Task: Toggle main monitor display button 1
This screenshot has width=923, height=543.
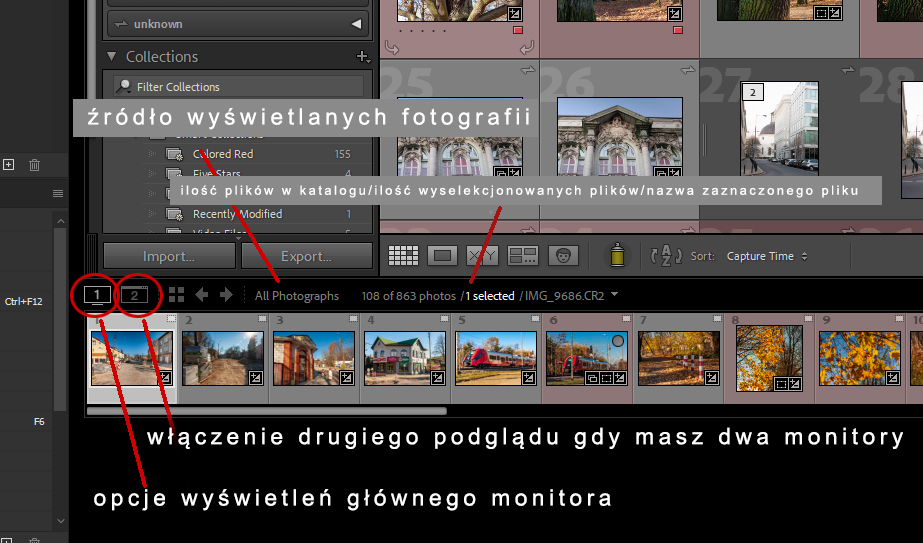Action: click(x=97, y=295)
